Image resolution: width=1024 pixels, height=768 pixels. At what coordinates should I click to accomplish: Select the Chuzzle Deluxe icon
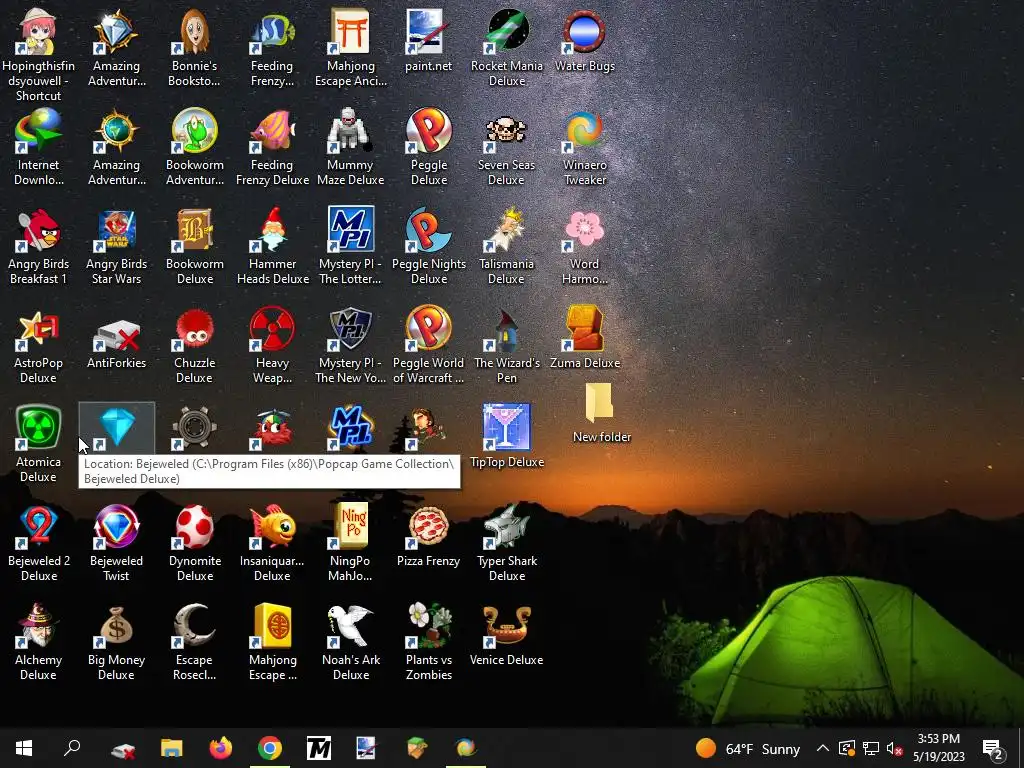(195, 328)
